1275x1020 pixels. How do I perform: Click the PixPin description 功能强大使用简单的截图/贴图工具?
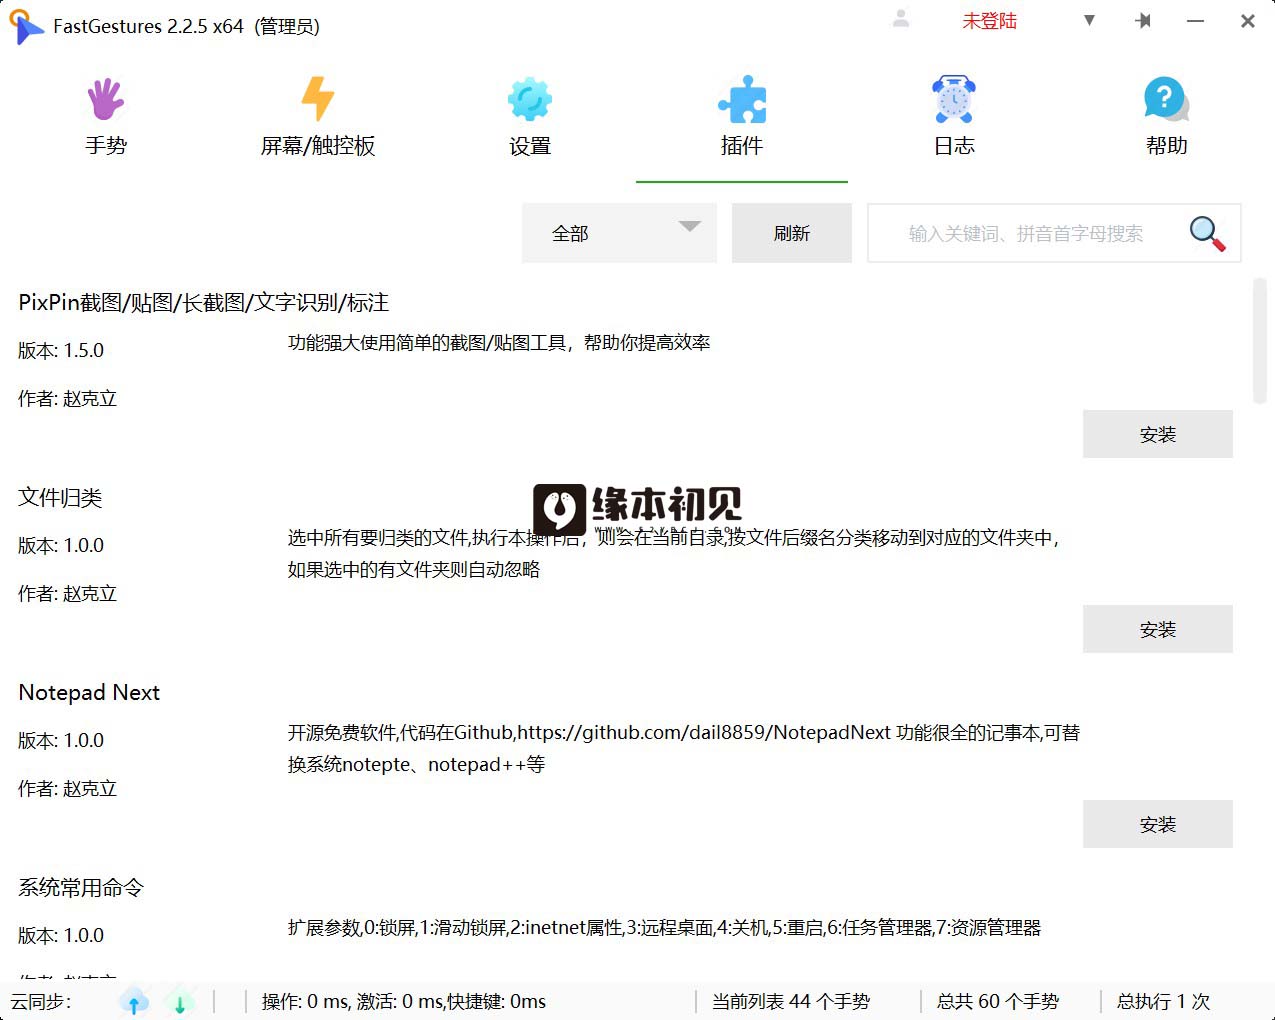(x=499, y=342)
